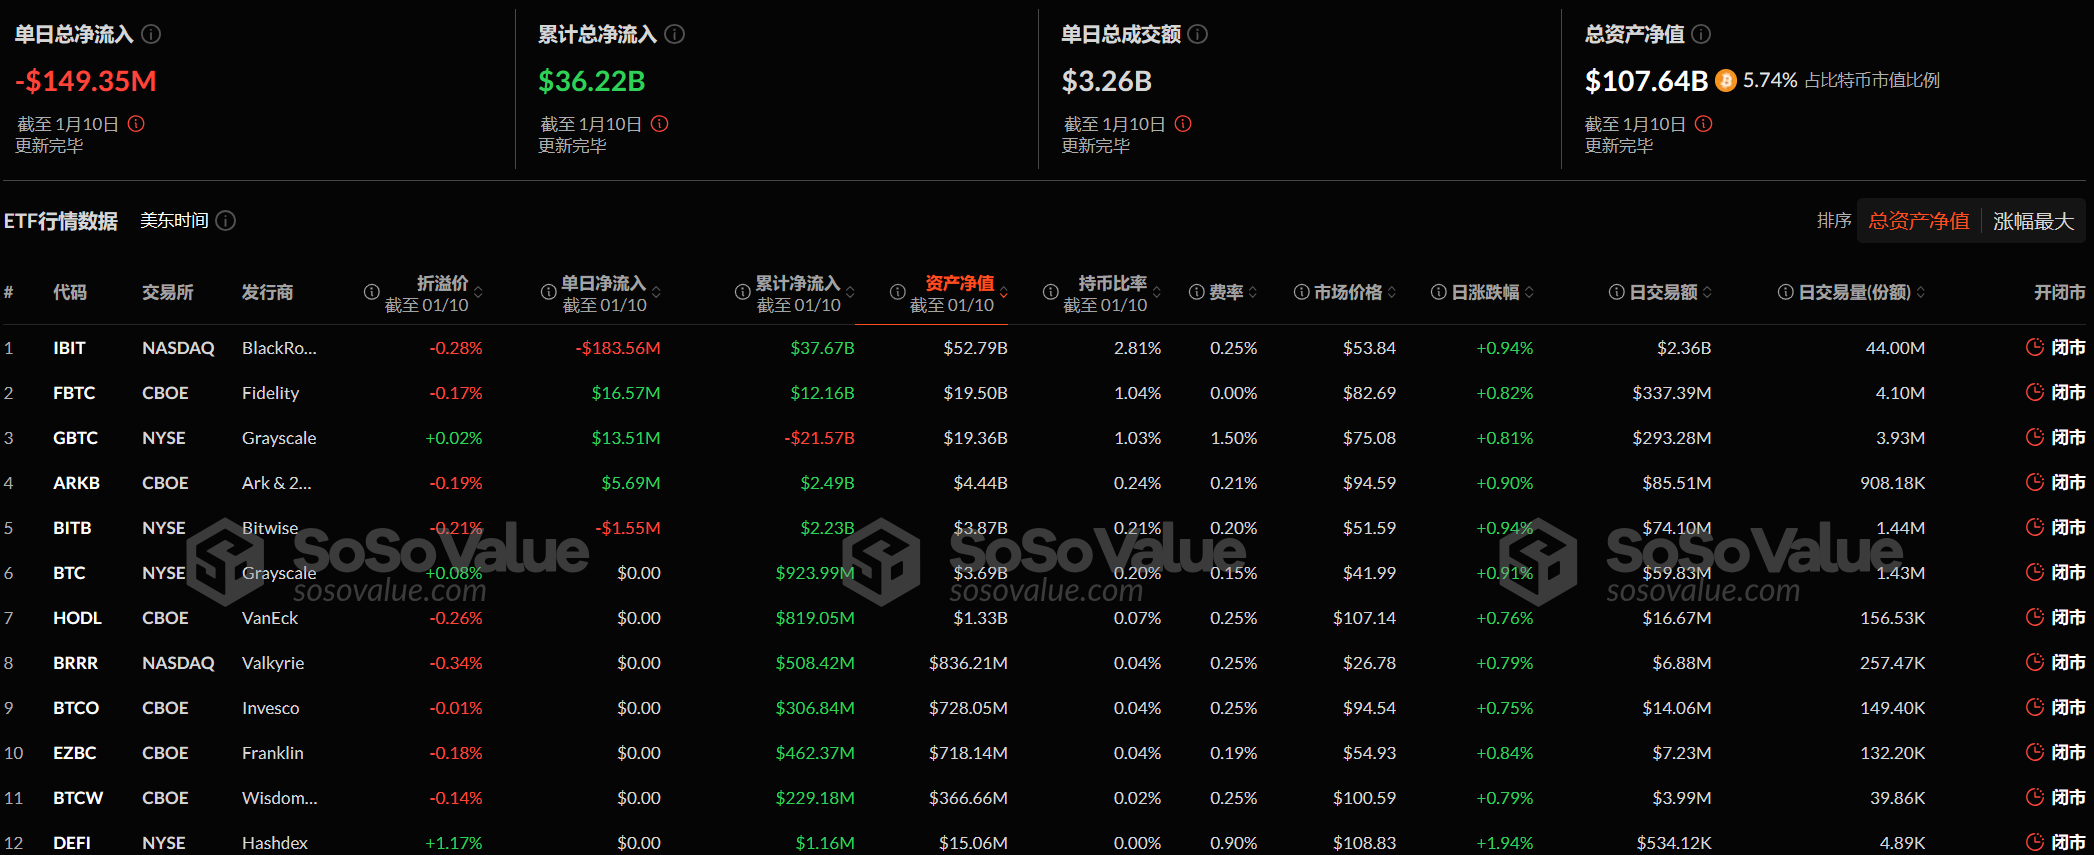The width and height of the screenshot is (2094, 855).
Task: Sort by 日涨跌幅 column arrows
Action: 1530,293
